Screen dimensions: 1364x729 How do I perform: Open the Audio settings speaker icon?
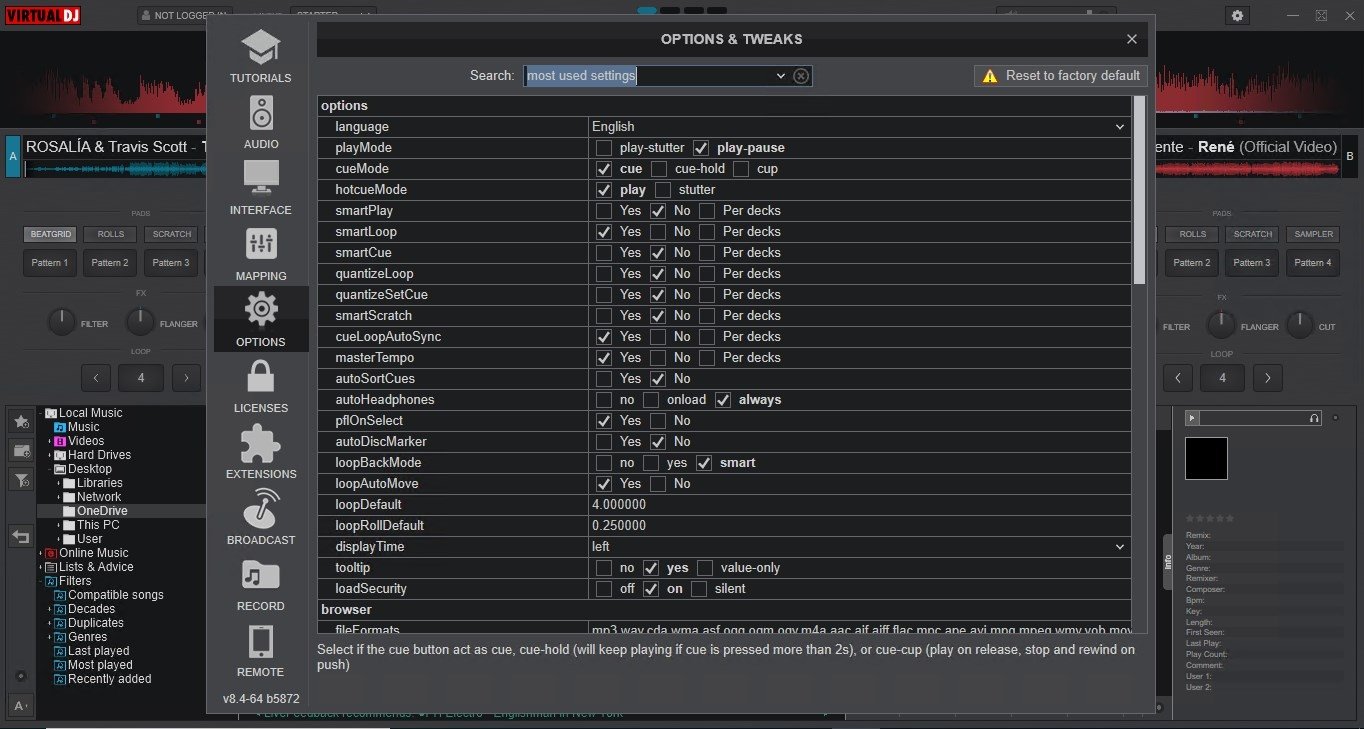(261, 114)
